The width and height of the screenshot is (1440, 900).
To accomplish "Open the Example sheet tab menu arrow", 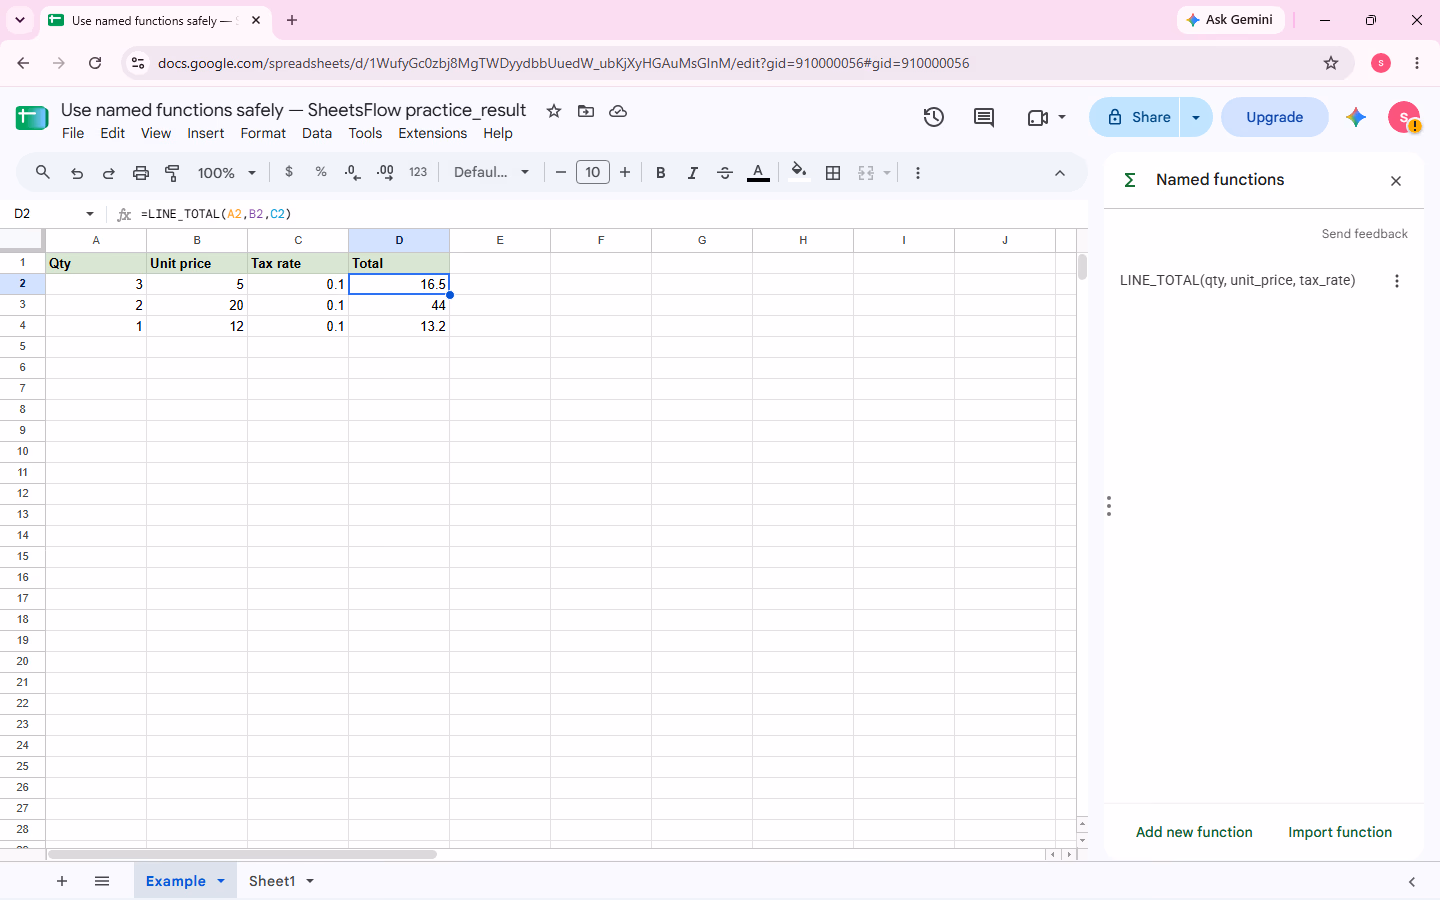I will coord(221,881).
